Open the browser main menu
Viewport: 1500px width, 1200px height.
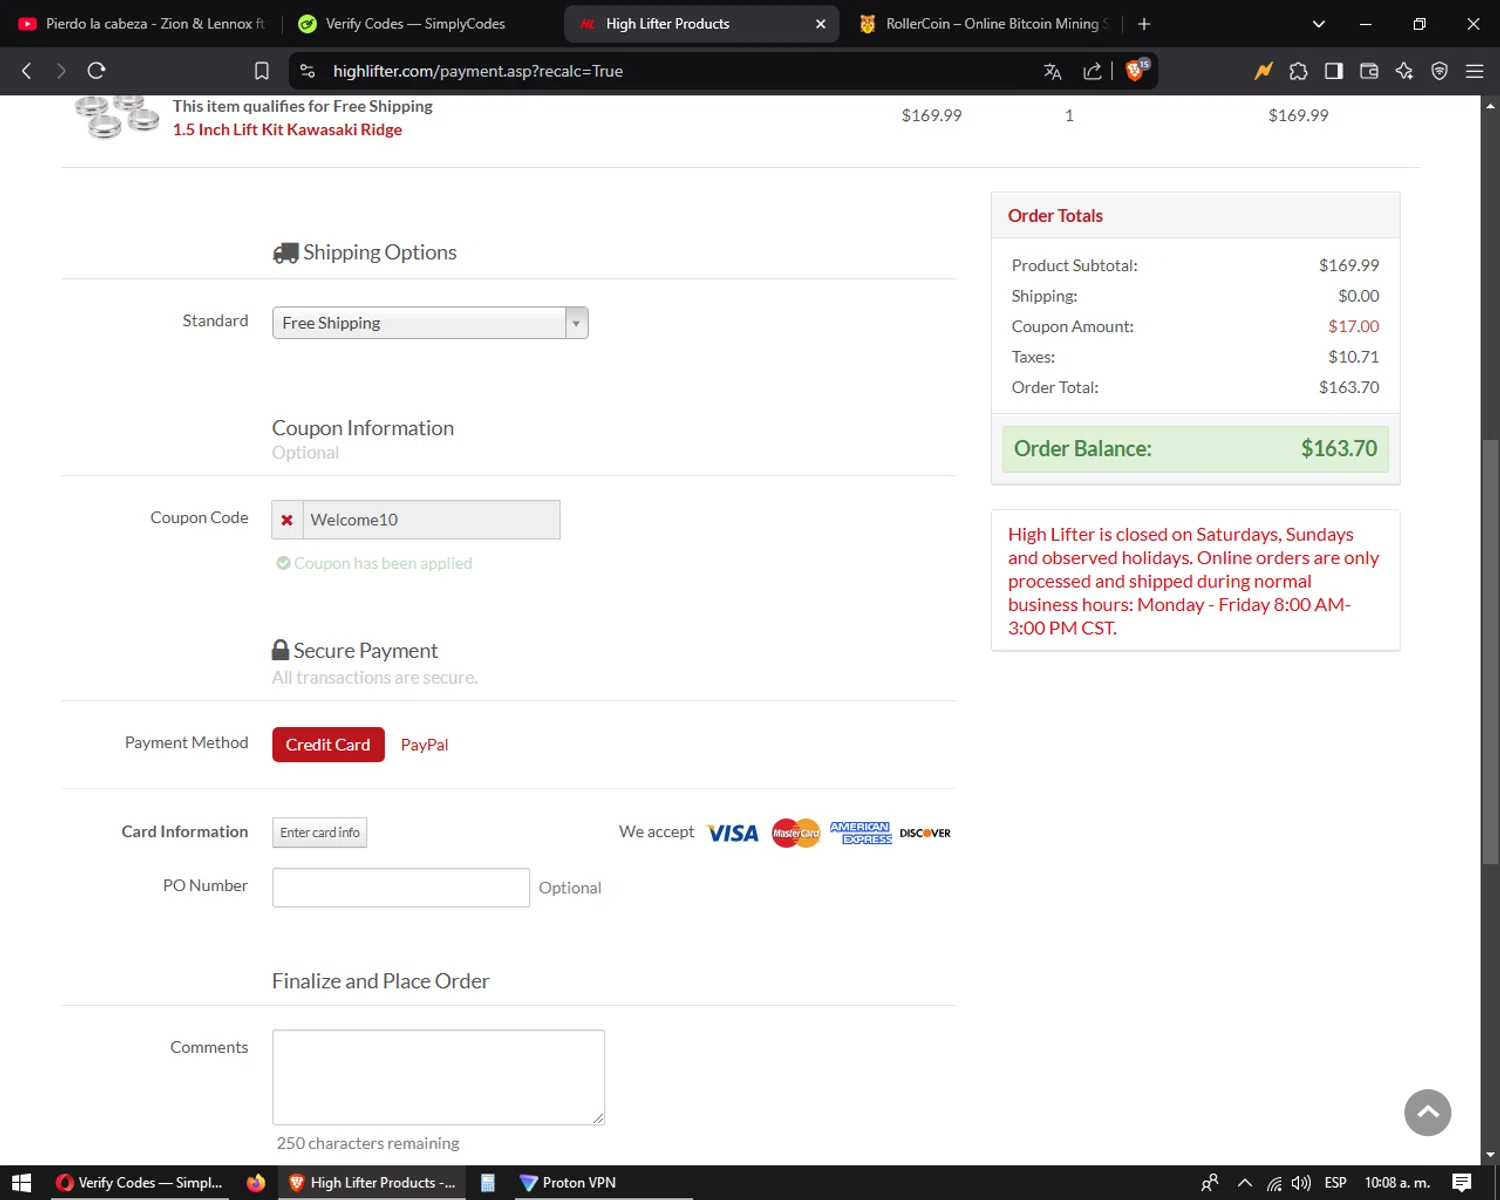(1474, 71)
